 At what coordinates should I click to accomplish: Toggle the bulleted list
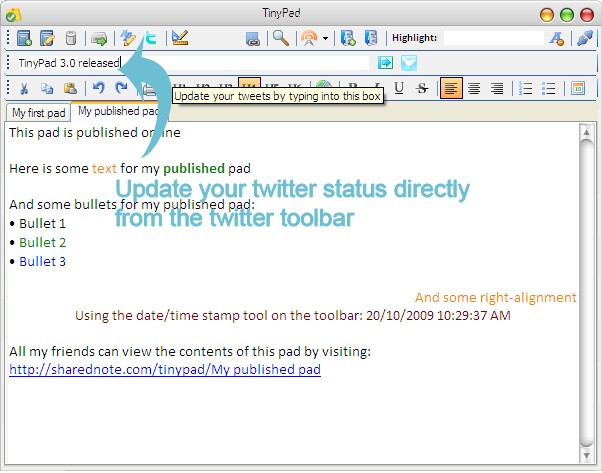[548, 89]
